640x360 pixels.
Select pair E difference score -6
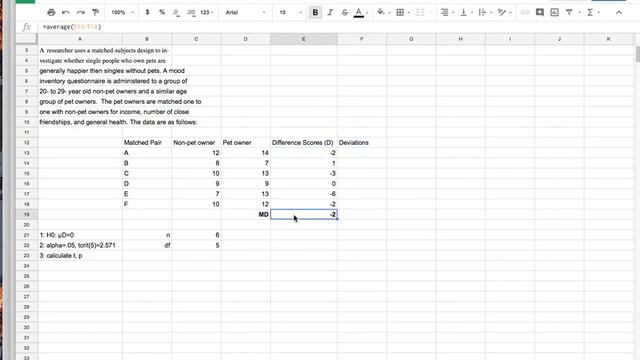pyautogui.click(x=304, y=194)
